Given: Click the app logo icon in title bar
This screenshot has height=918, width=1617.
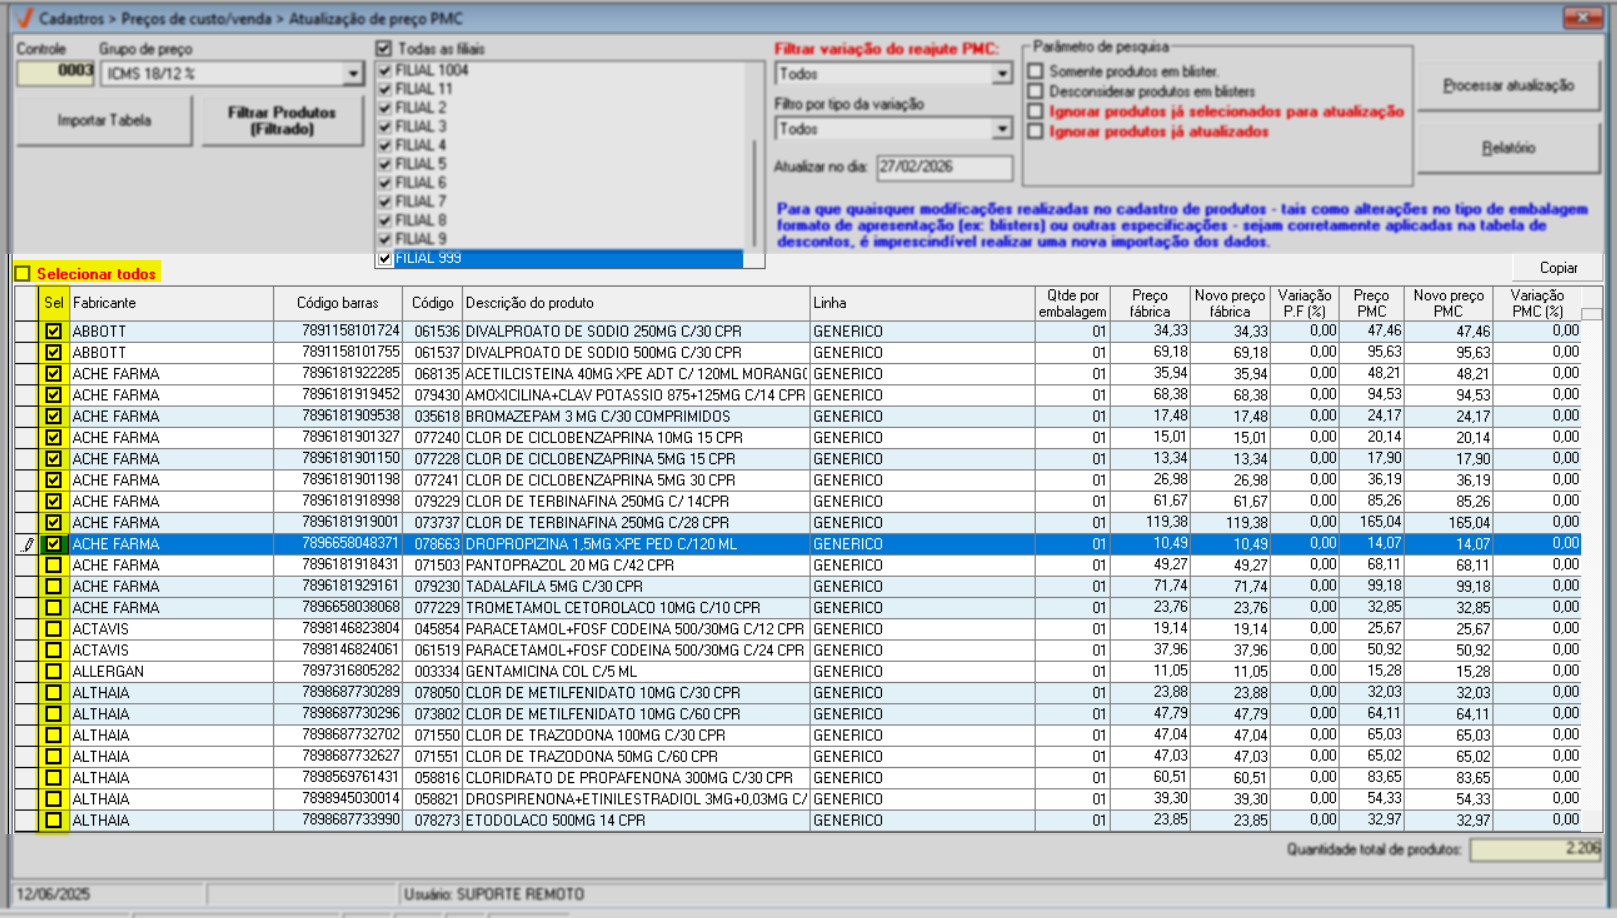Looking at the screenshot, I should coord(24,18).
